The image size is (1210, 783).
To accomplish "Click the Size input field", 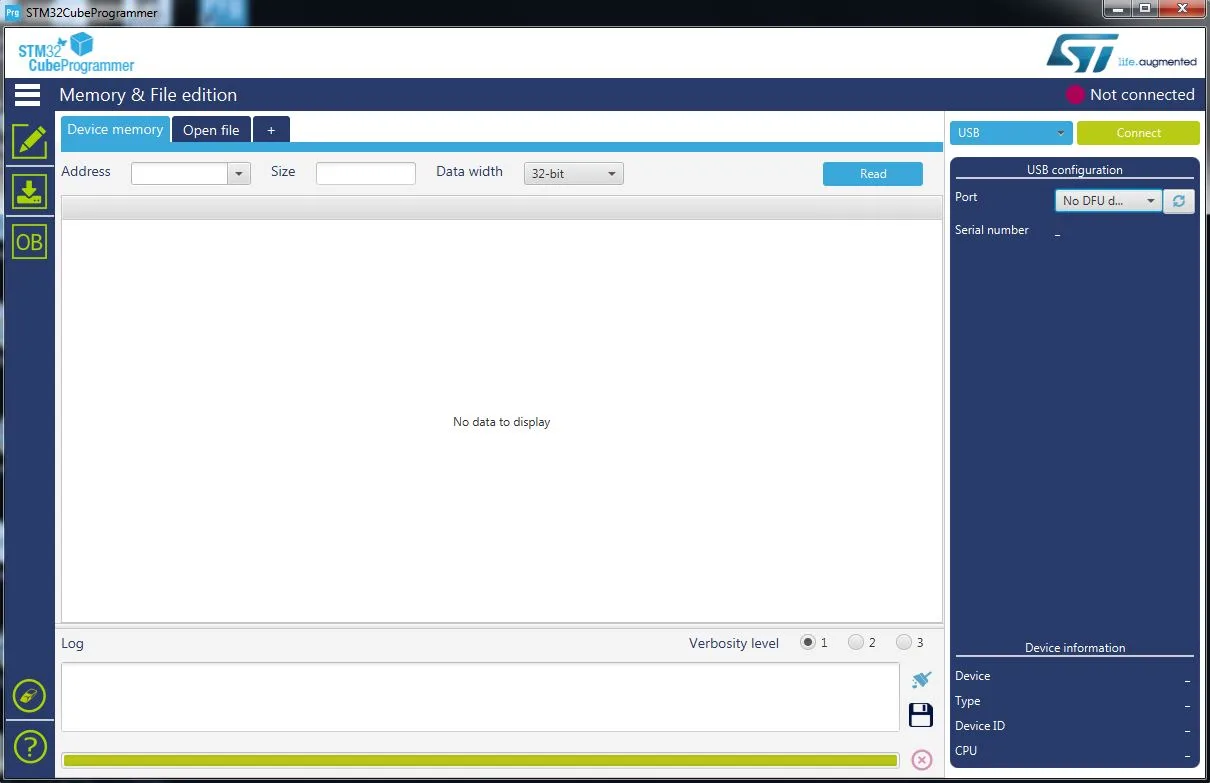I will 365,174.
